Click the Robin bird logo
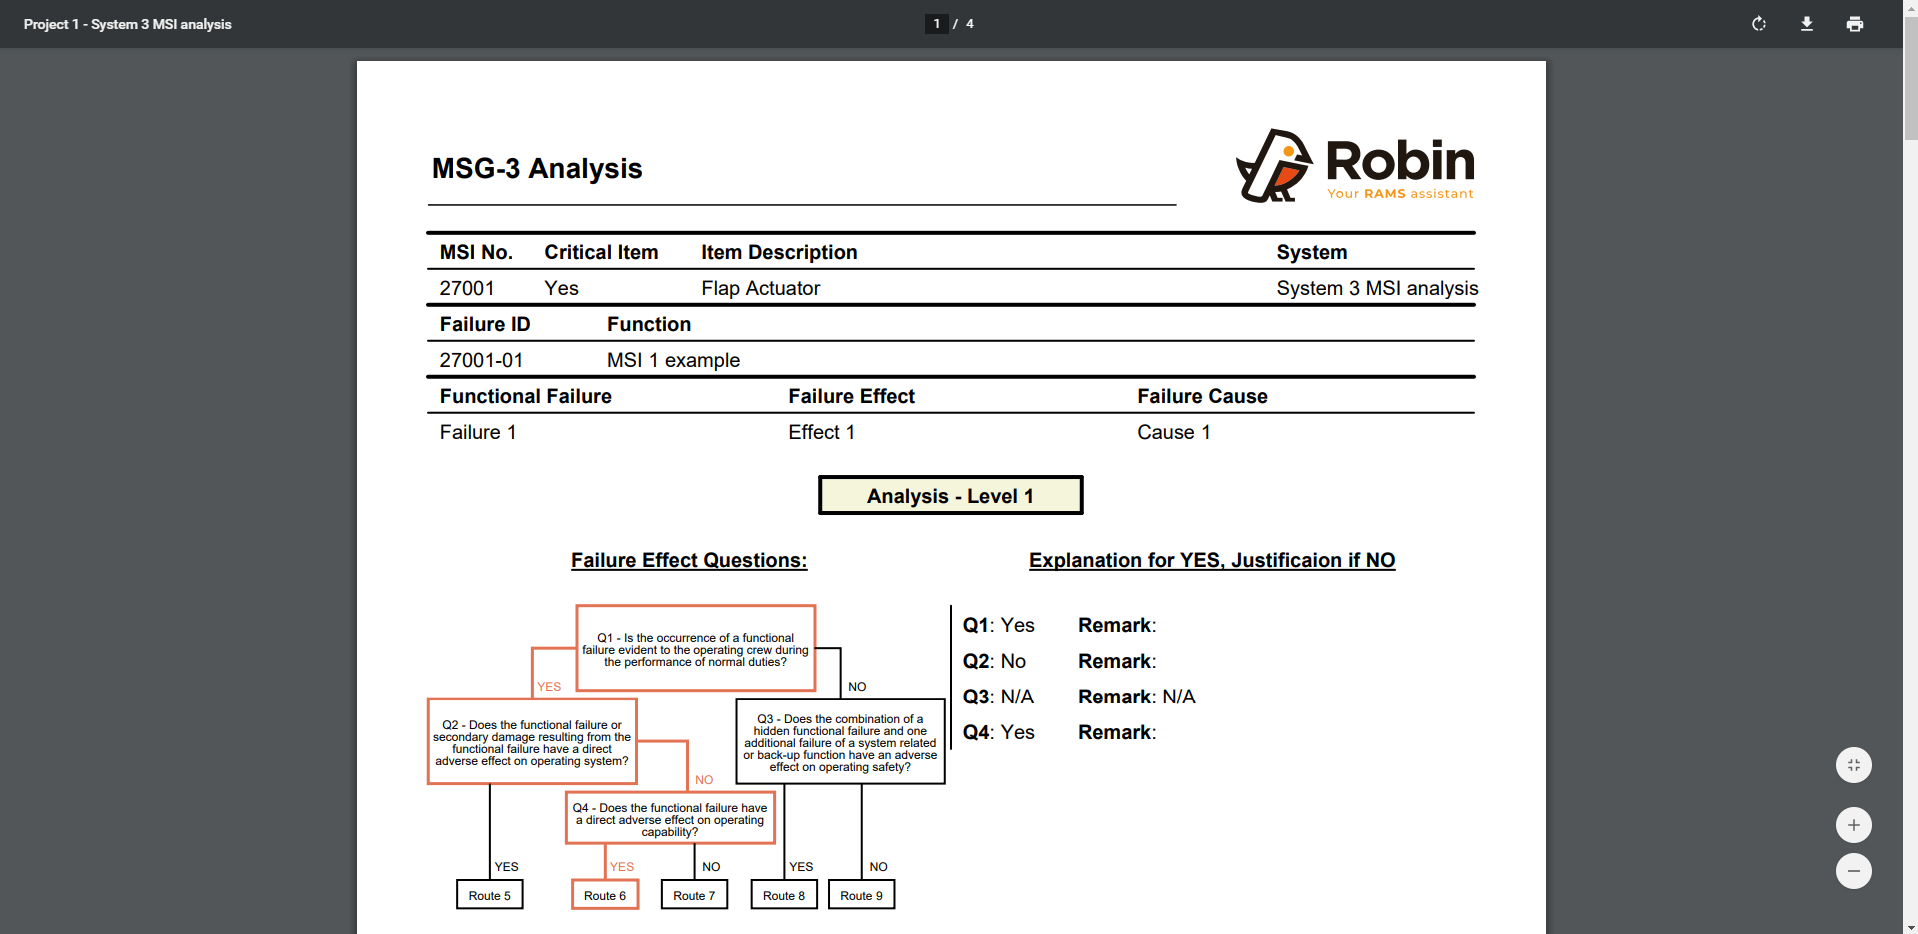Viewport: 1918px width, 934px height. [1274, 166]
